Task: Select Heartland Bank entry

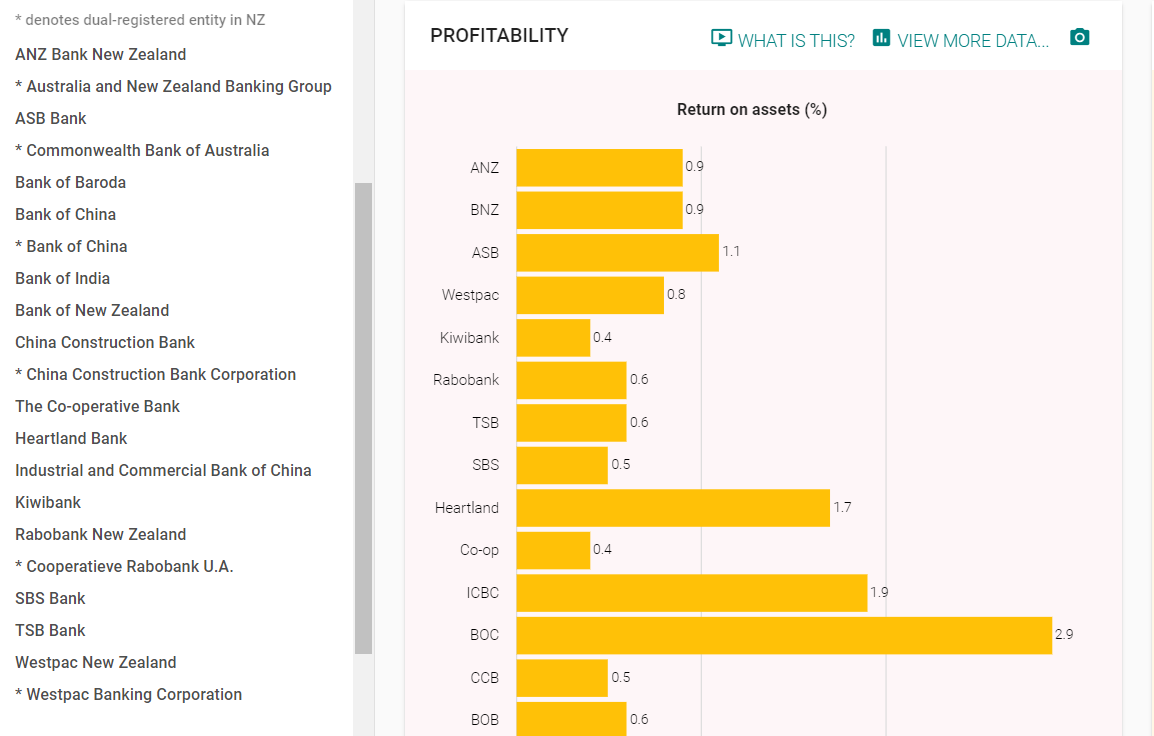Action: point(71,439)
